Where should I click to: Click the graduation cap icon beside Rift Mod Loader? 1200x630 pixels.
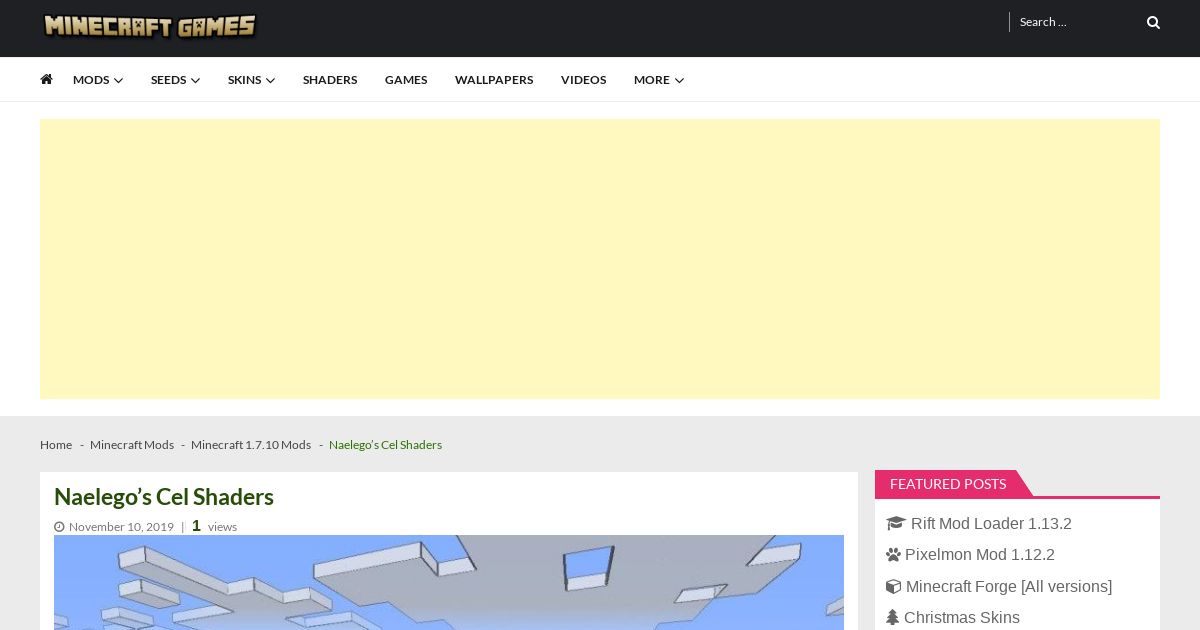tap(895, 523)
